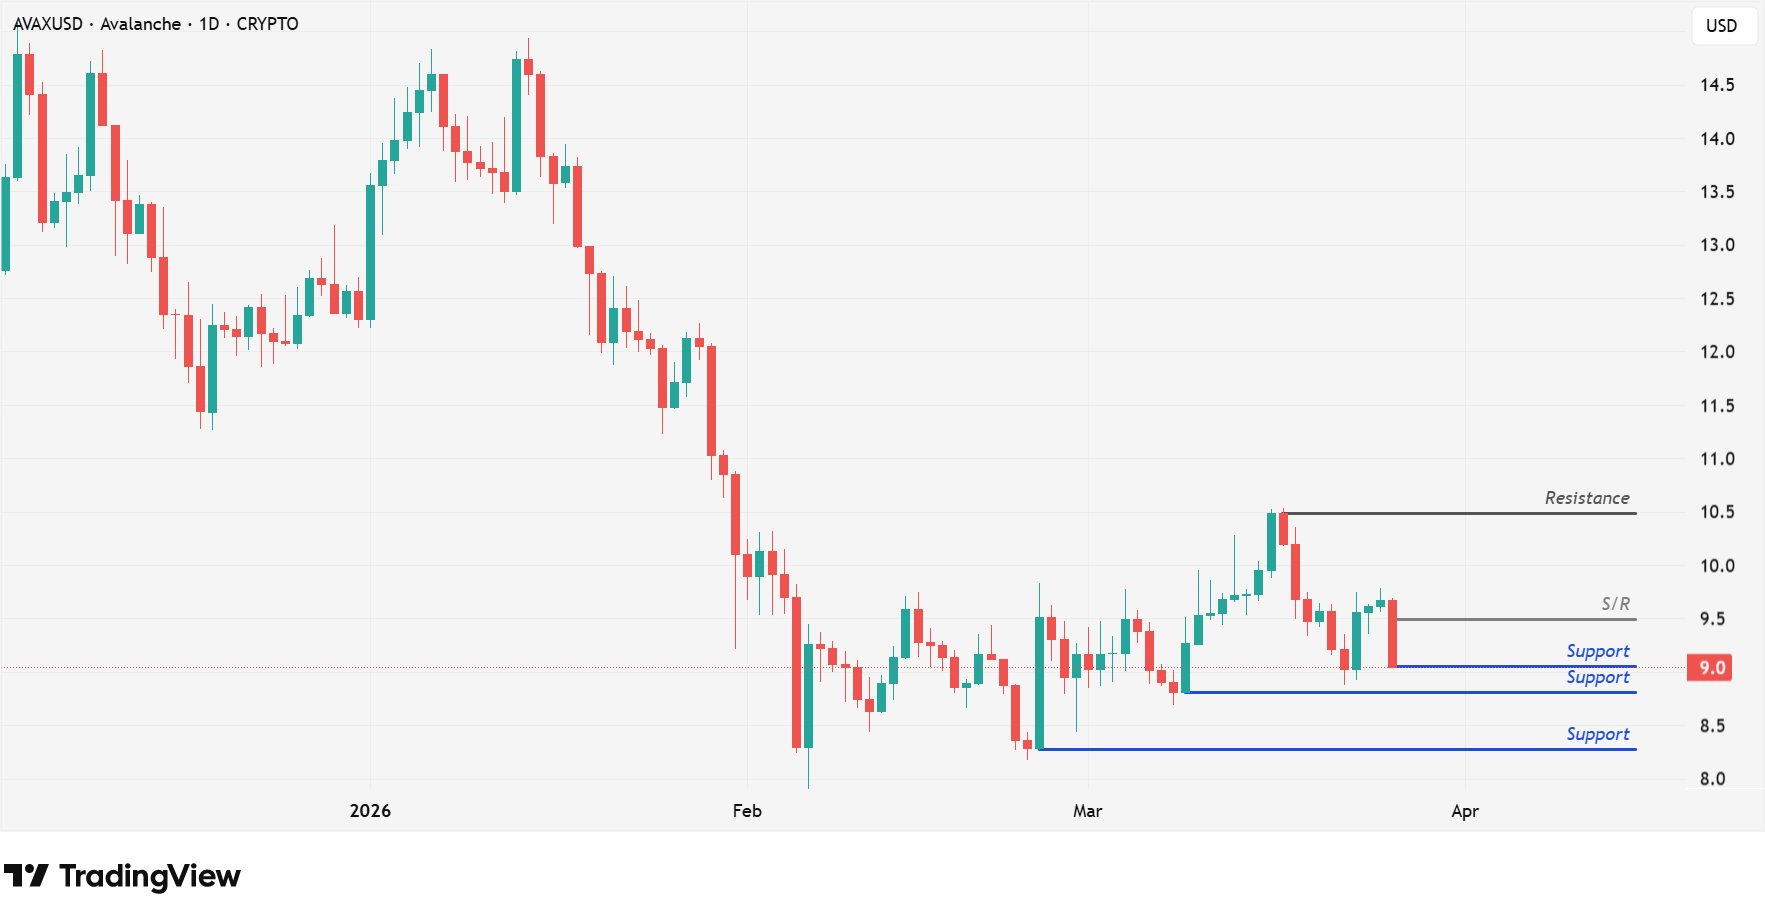Open the USD currency selector
The height and width of the screenshot is (921, 1765).
coord(1721,26)
